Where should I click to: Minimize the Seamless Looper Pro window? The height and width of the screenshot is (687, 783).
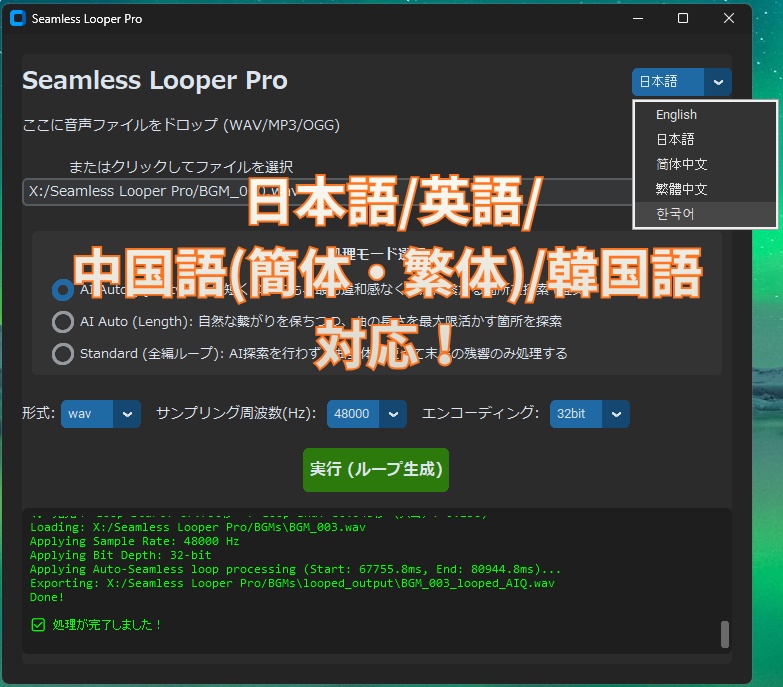click(x=638, y=18)
